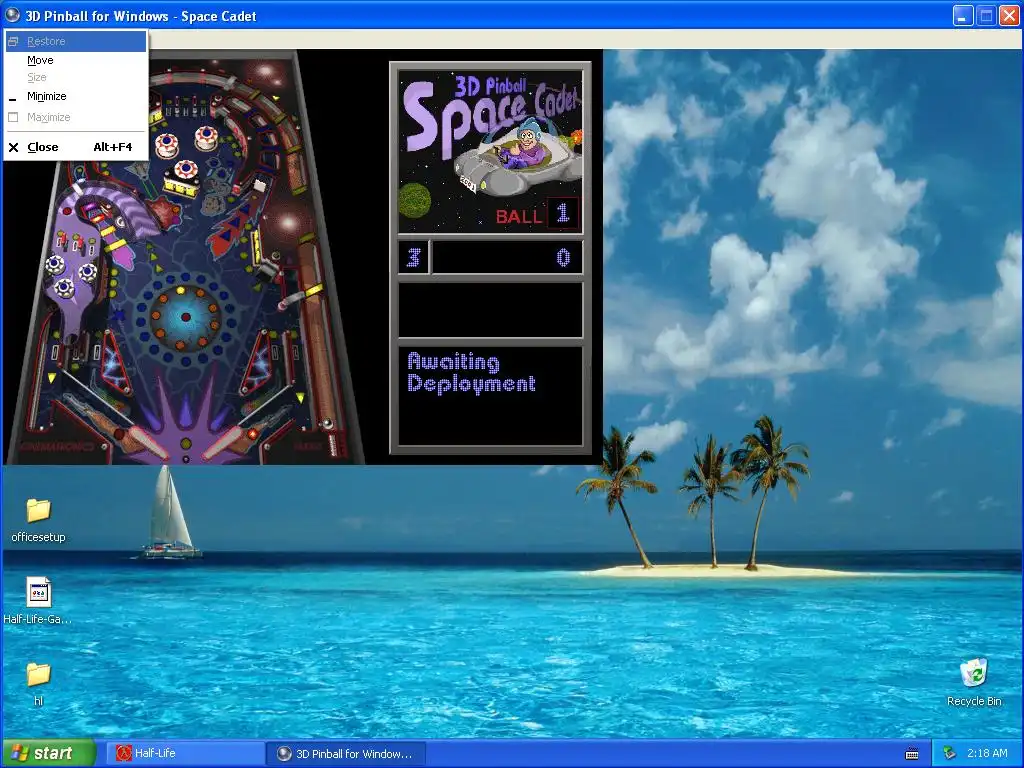Click the 2:18 AM clock
1024x768 pixels.
(987, 753)
